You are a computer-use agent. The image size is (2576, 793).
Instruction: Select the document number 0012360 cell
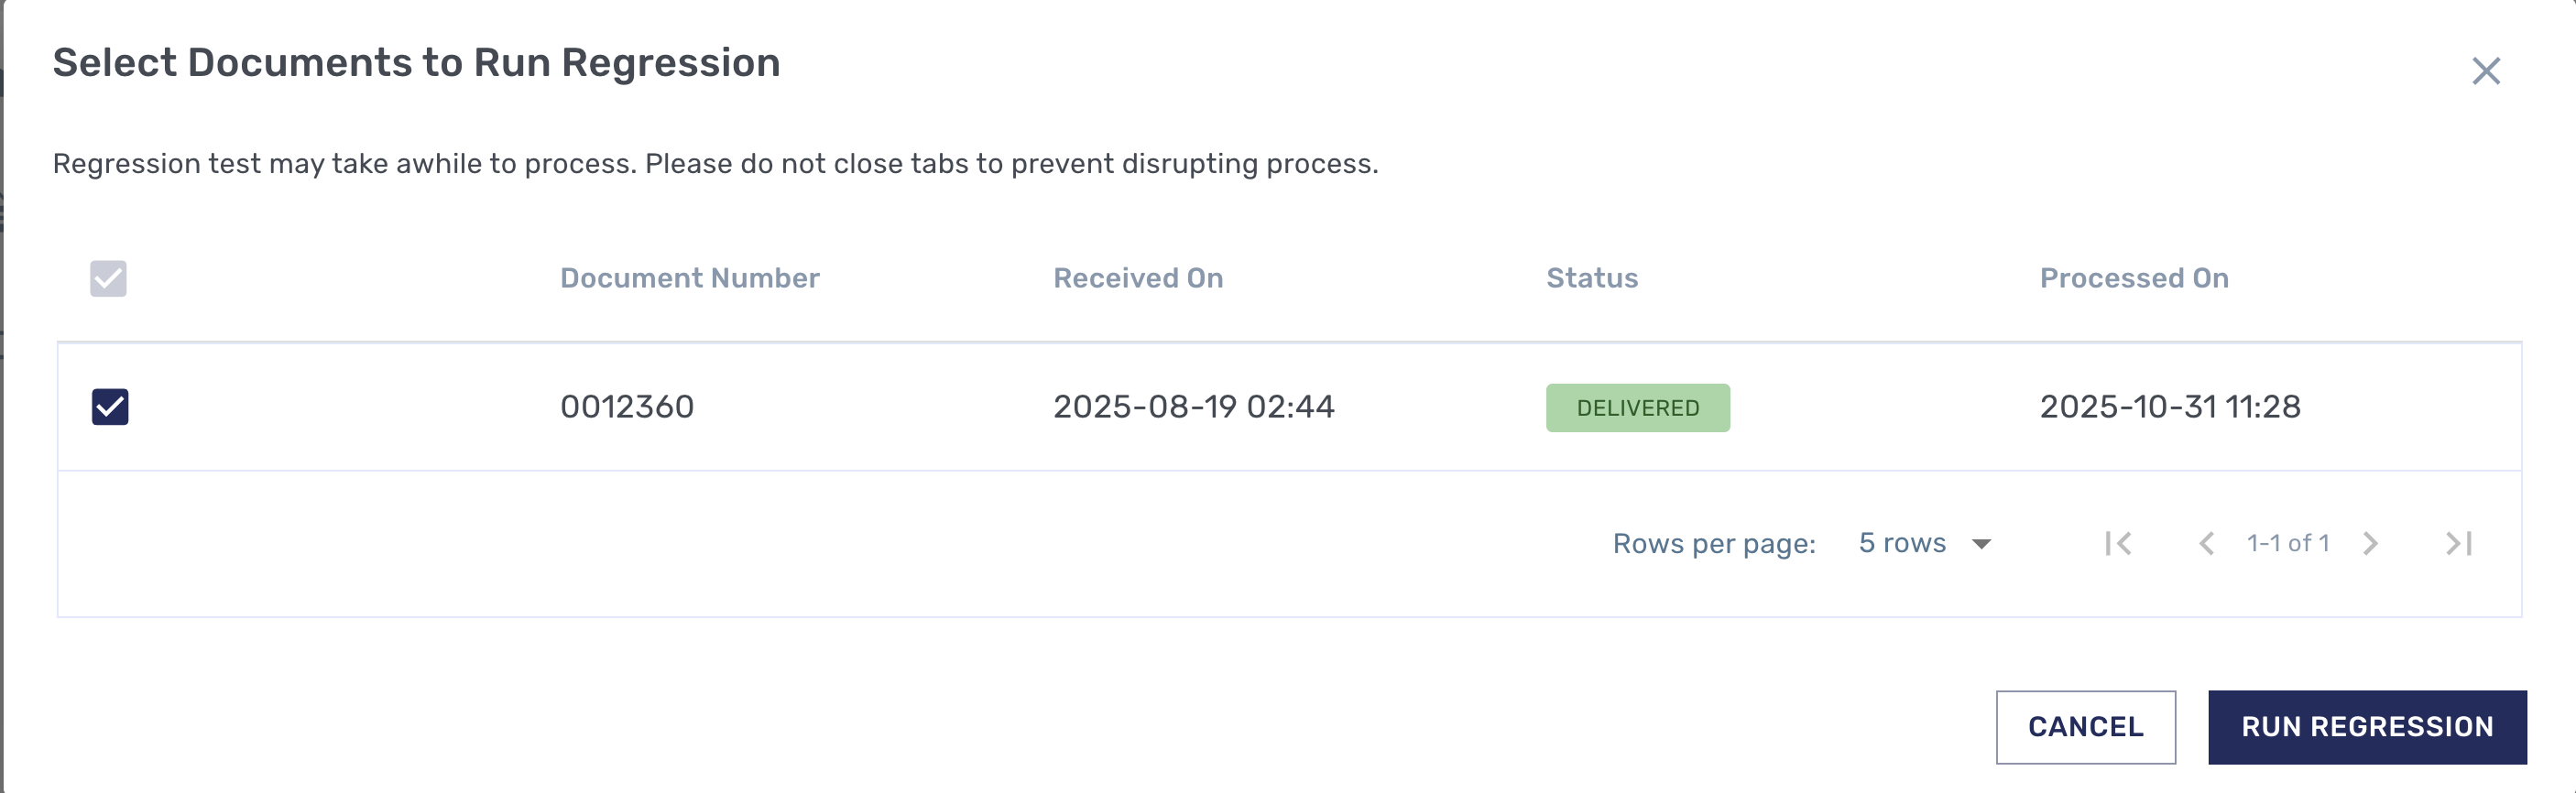[x=626, y=407]
